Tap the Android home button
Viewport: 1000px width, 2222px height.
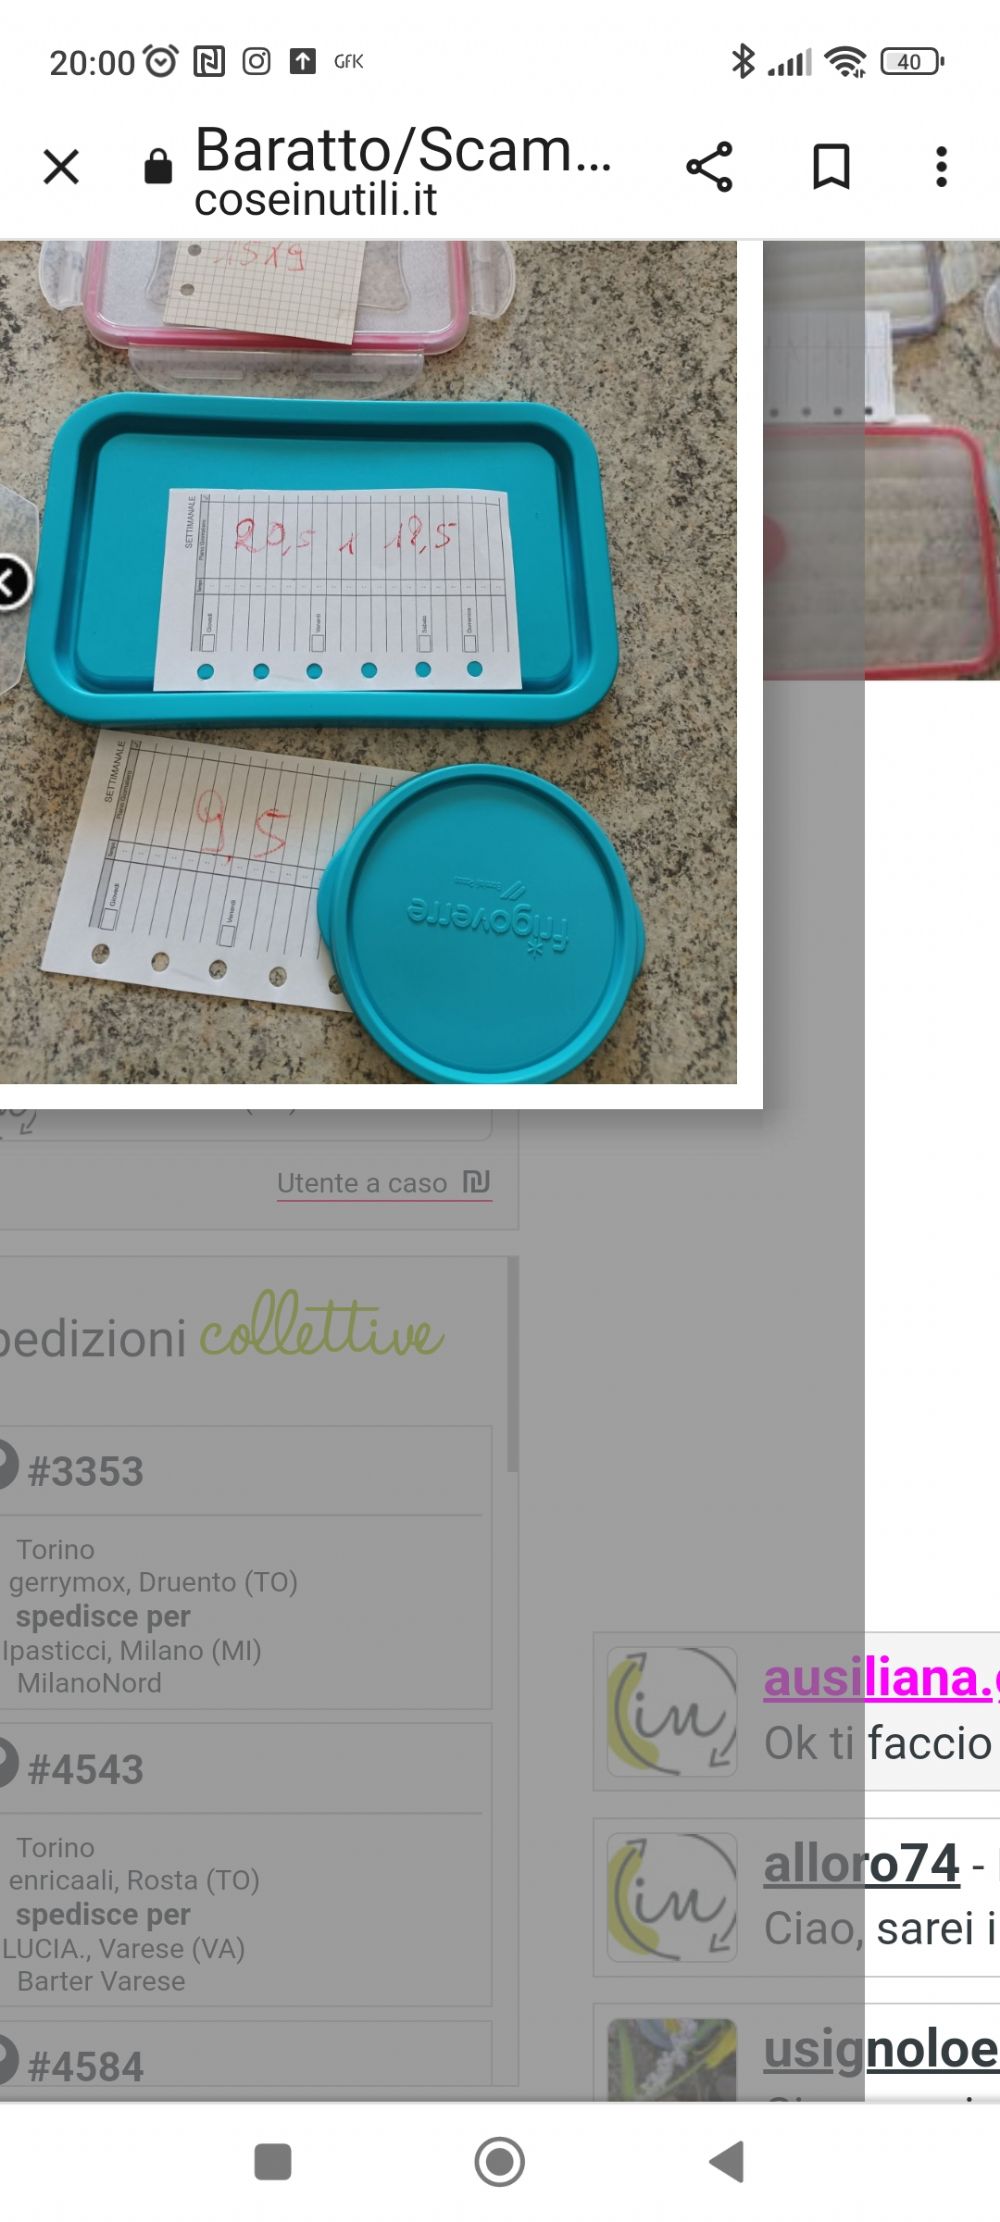point(499,2162)
